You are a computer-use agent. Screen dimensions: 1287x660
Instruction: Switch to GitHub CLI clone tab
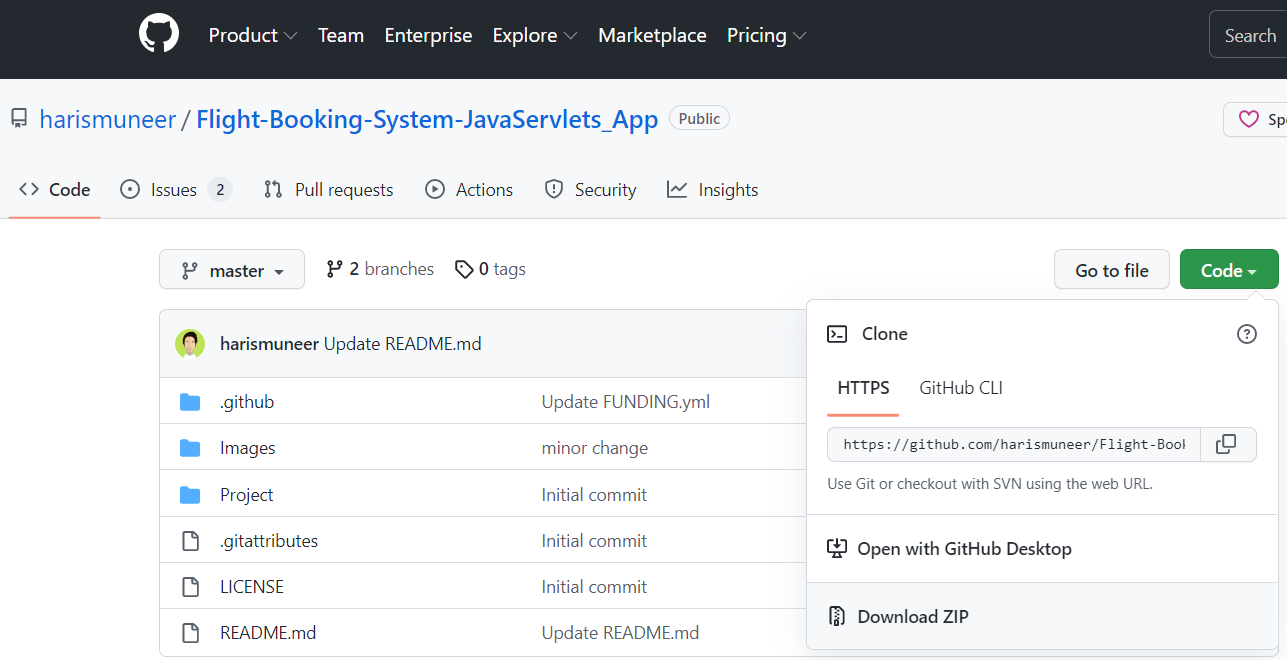pyautogui.click(x=961, y=388)
